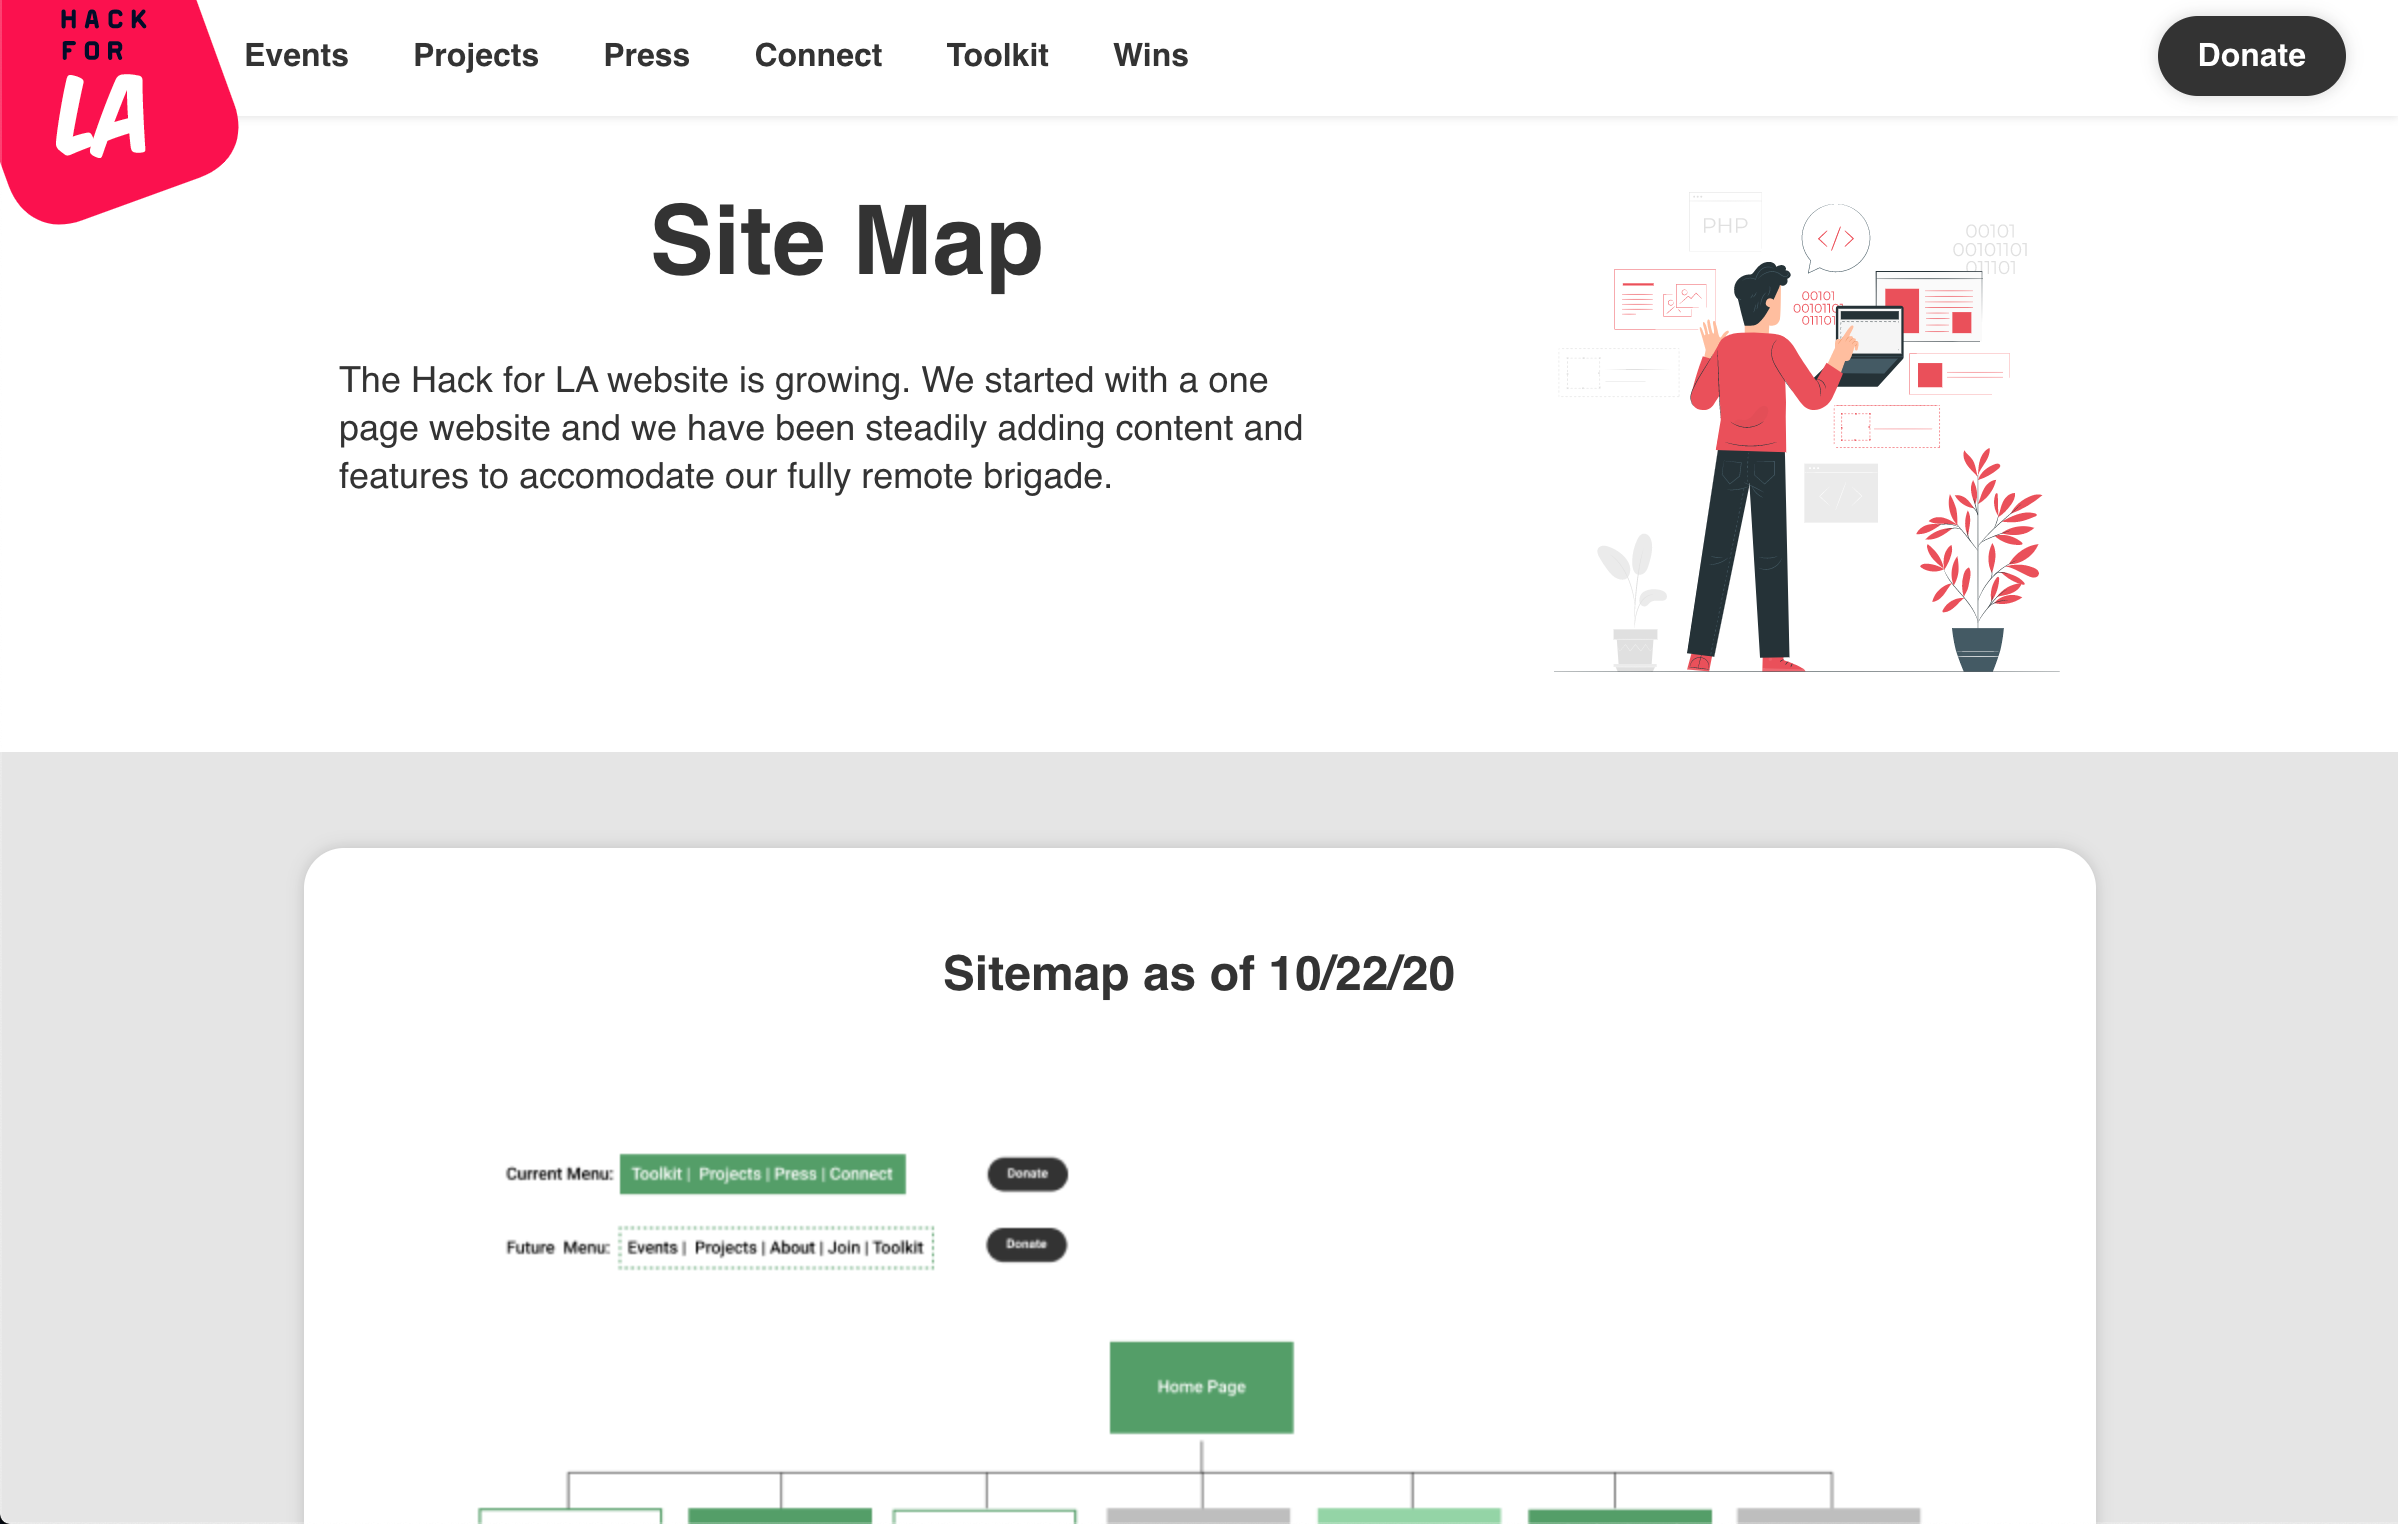The width and height of the screenshot is (2398, 1524).
Task: Go to the Press page
Action: 646,55
